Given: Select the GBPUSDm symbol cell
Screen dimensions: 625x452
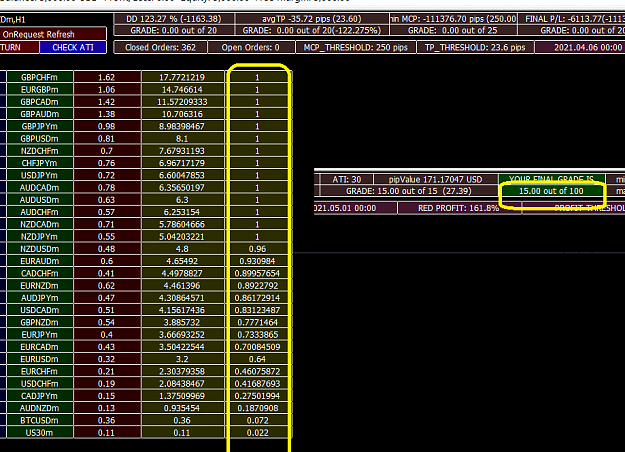Looking at the screenshot, I should tap(40, 139).
